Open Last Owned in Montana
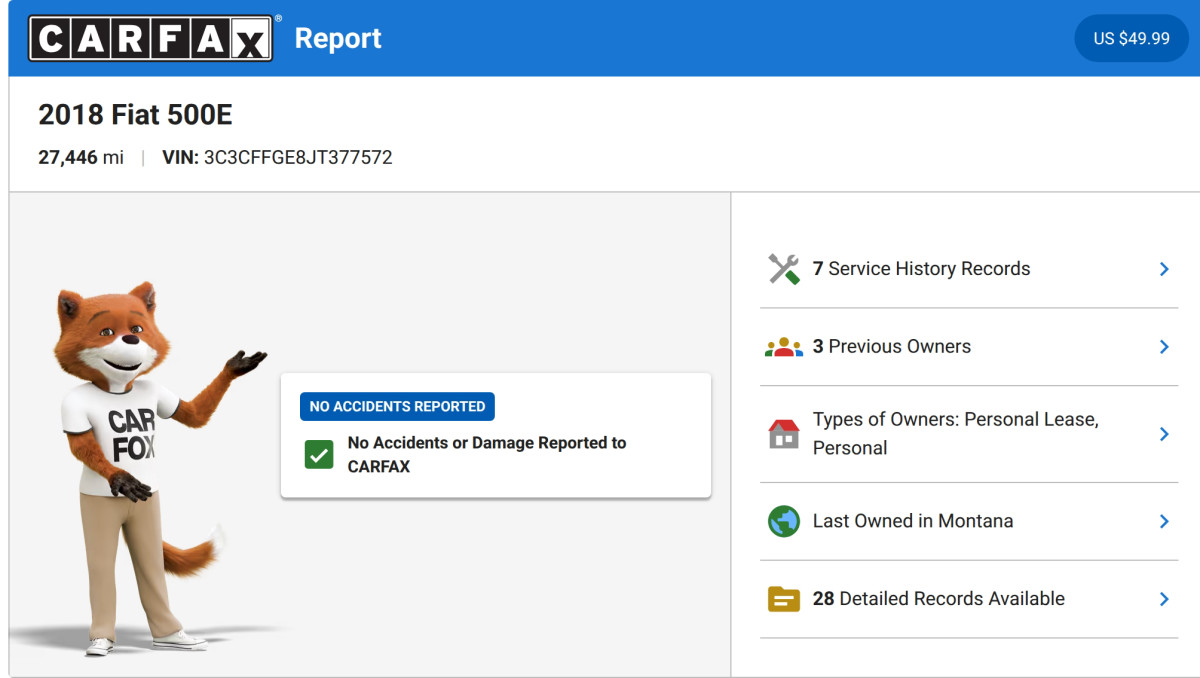This screenshot has width=1200, height=678. 969,521
